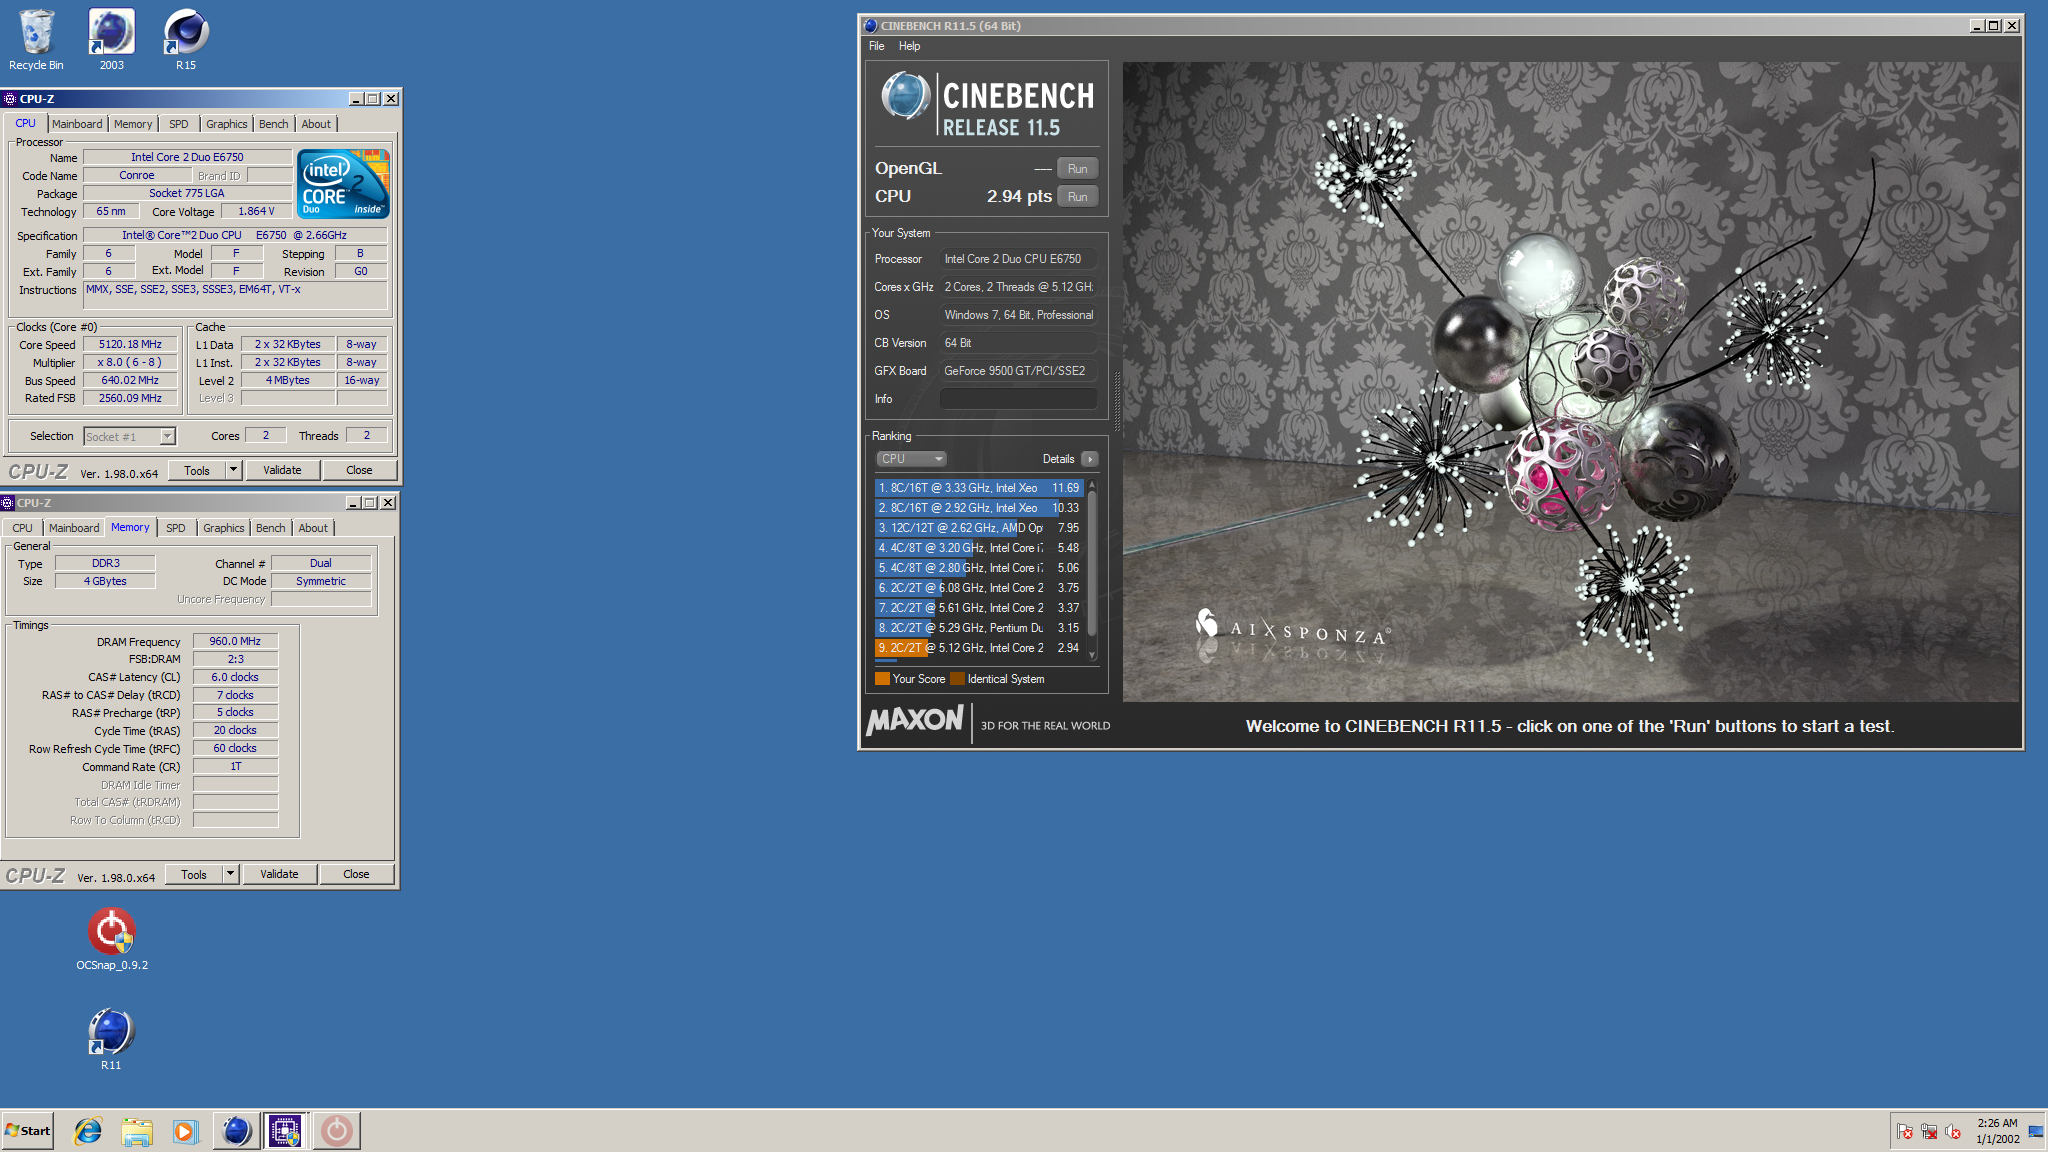Select highlighted ranking entry 9 scoring 2.94
Viewport: 2048px width, 1152px height.
click(x=979, y=648)
